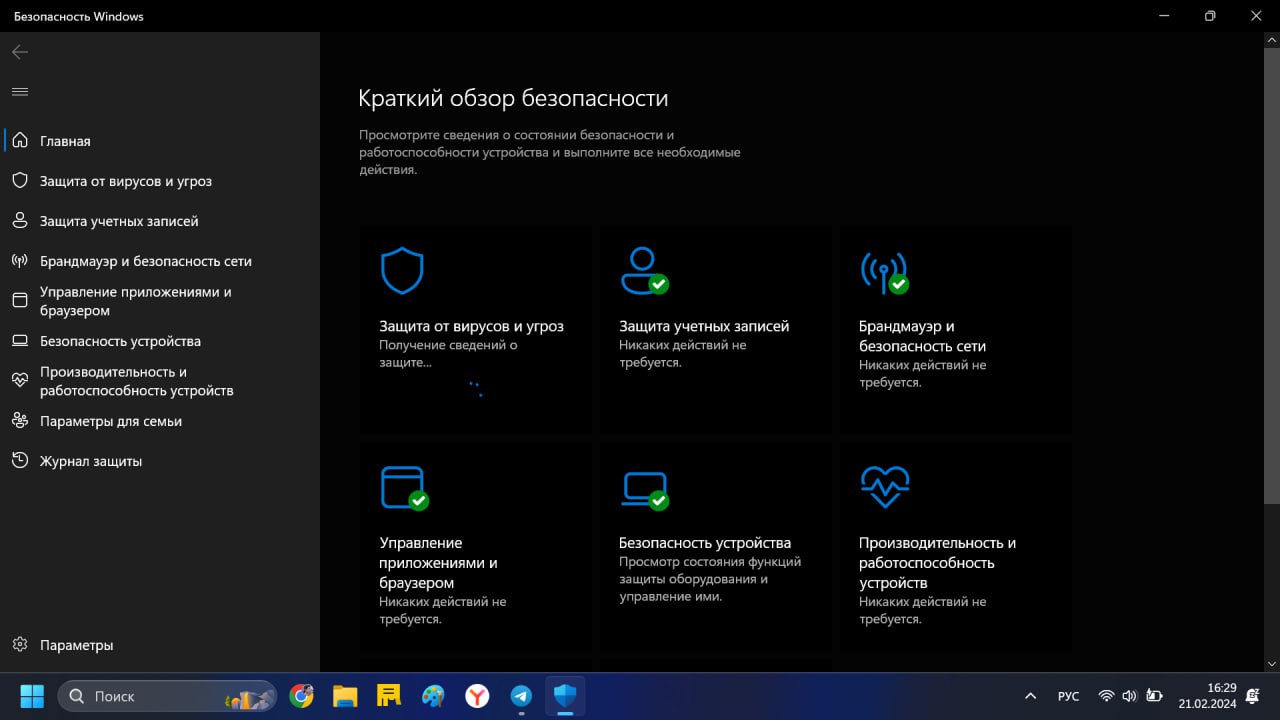Open the Windows Start menu
Viewport: 1280px width, 720px height.
tap(32, 696)
